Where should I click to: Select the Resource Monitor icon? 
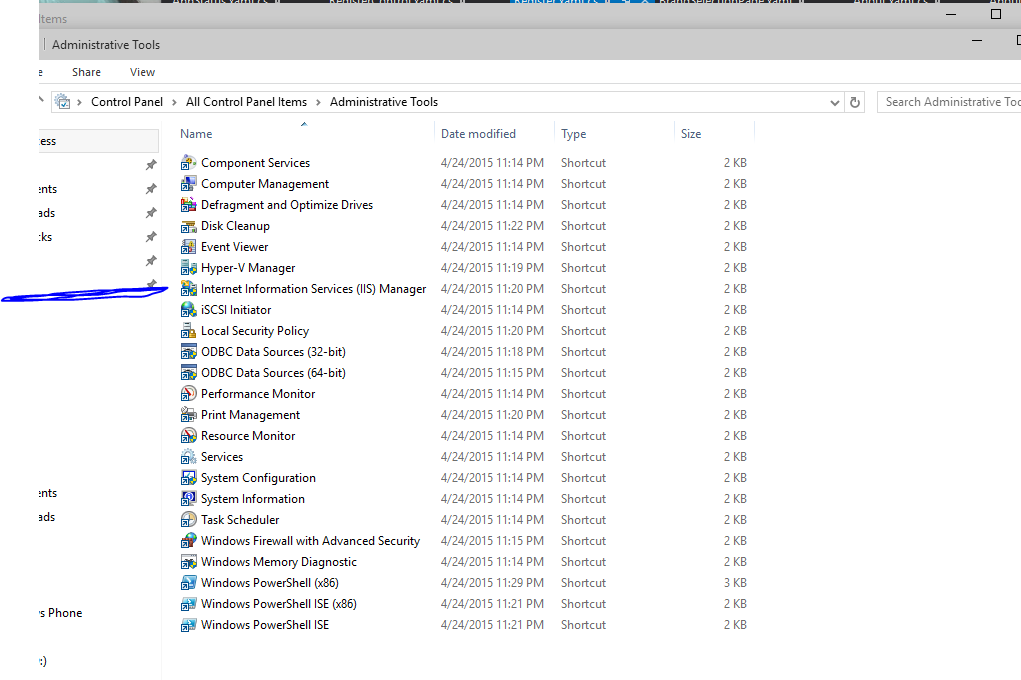tap(188, 436)
